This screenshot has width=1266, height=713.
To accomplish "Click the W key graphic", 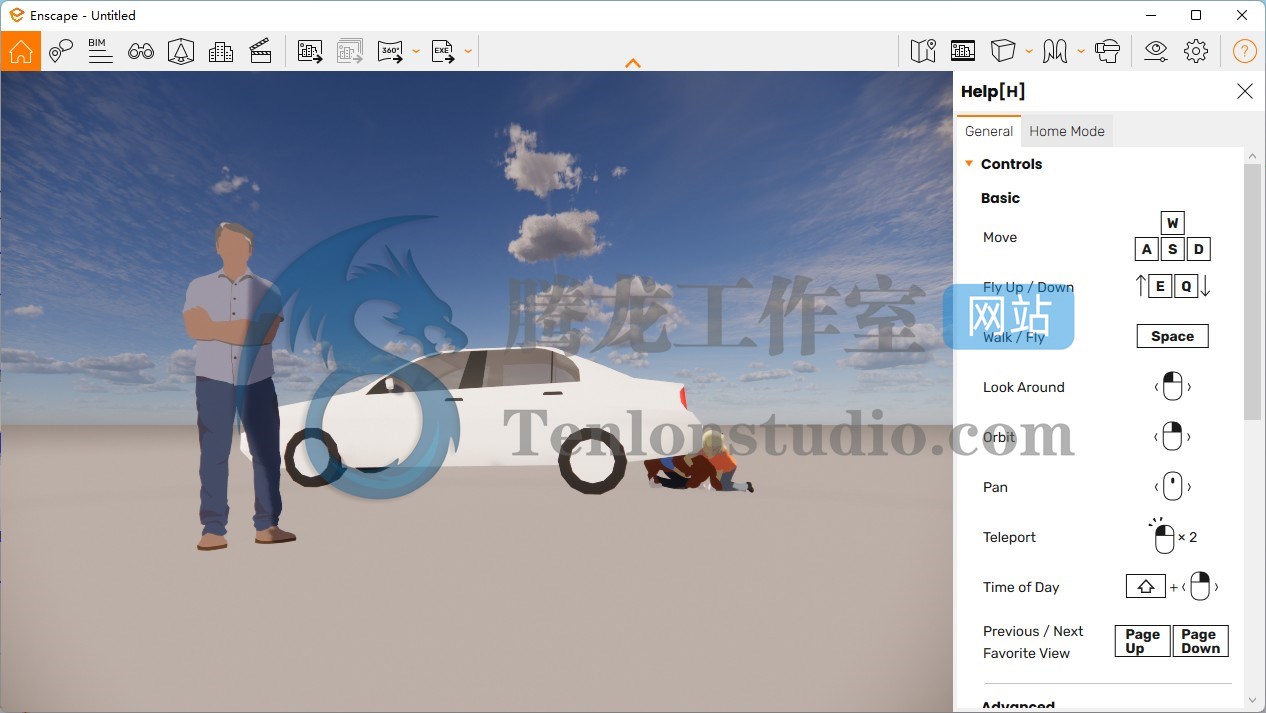I will [1173, 223].
